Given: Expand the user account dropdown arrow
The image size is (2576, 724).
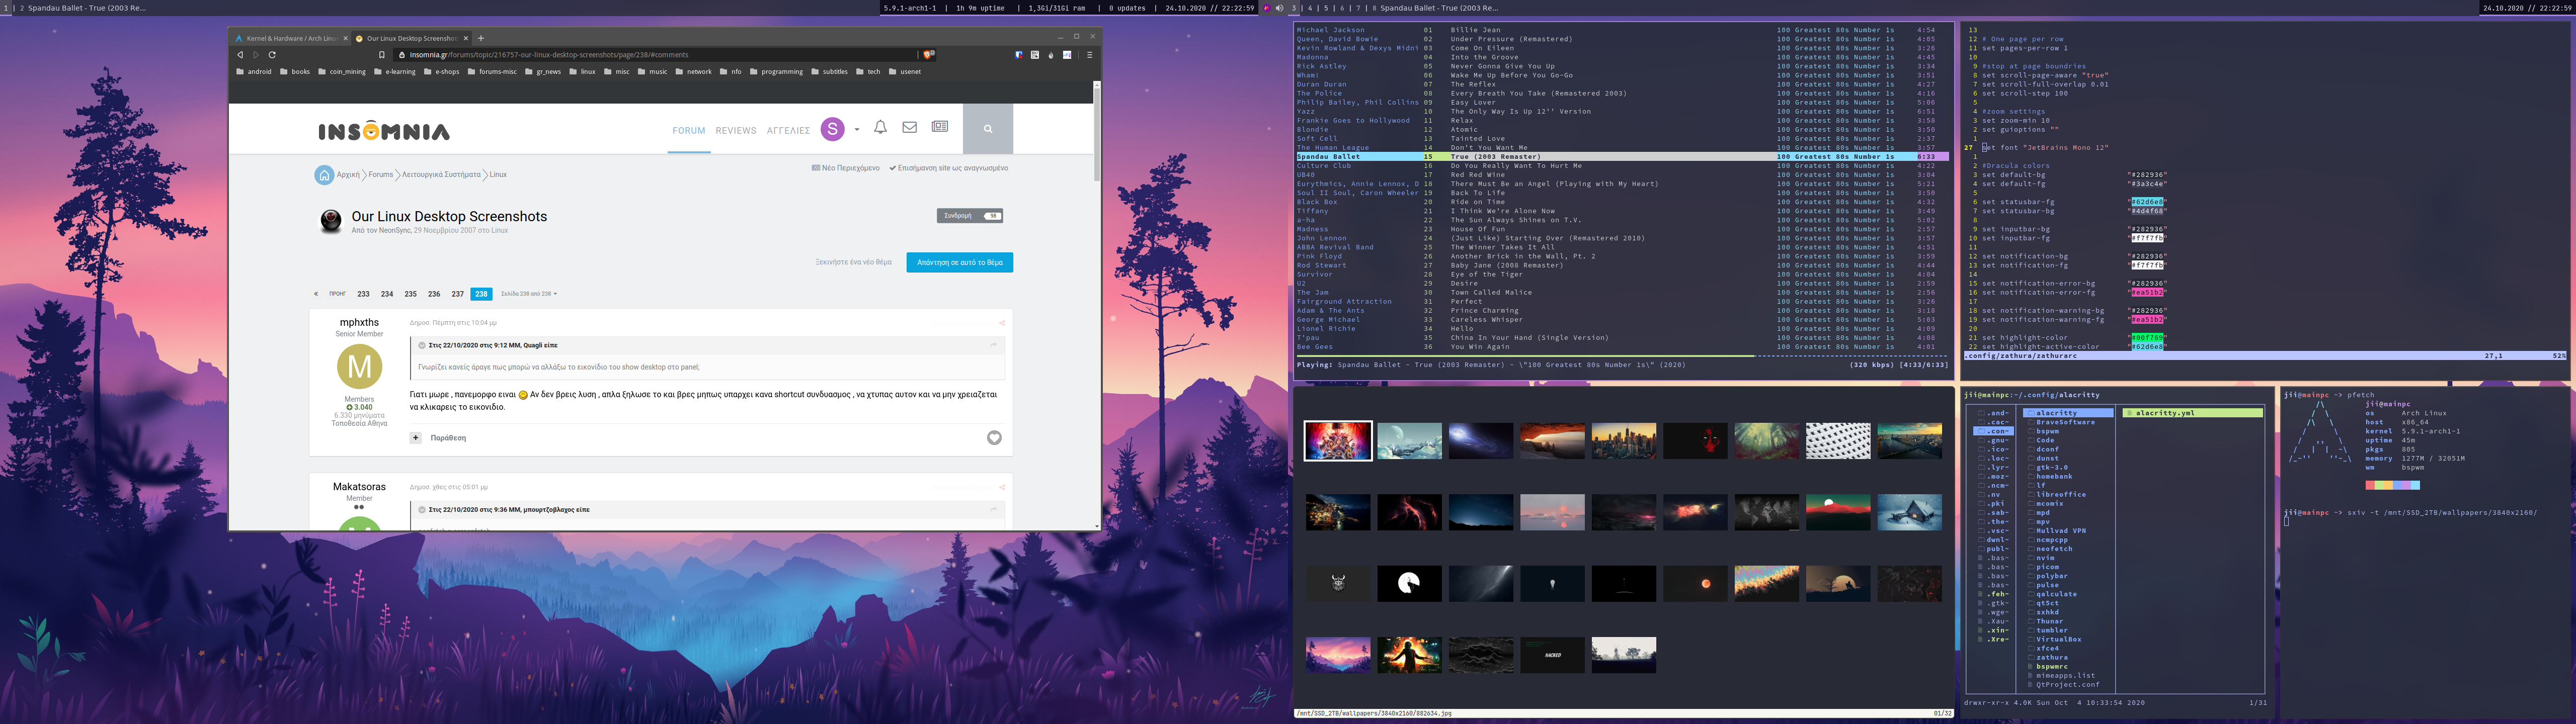Looking at the screenshot, I should 857,129.
